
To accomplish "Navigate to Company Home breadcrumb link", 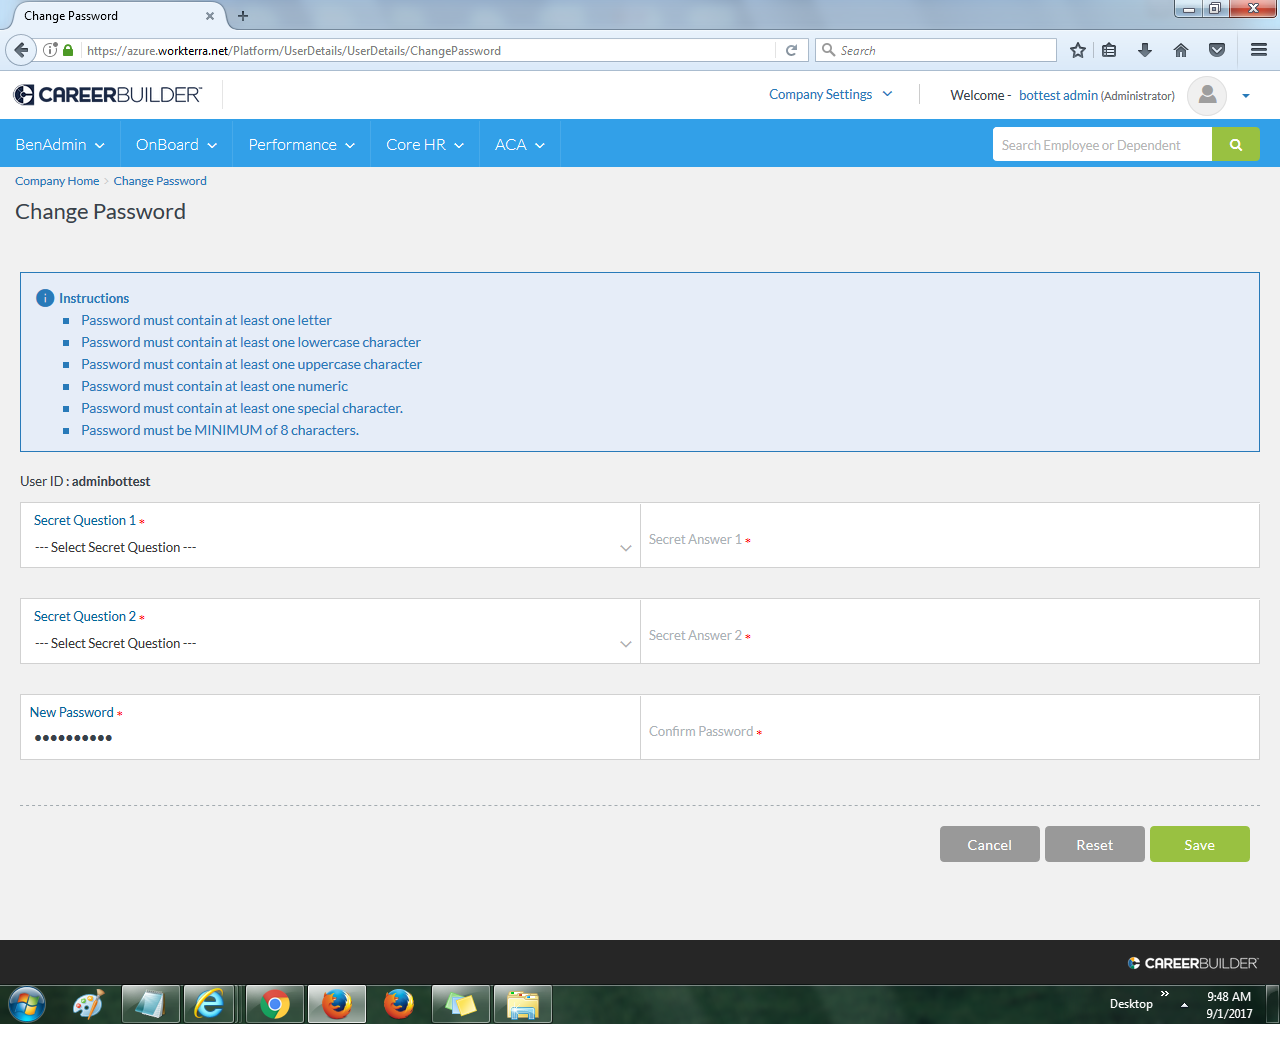I will coord(56,180).
